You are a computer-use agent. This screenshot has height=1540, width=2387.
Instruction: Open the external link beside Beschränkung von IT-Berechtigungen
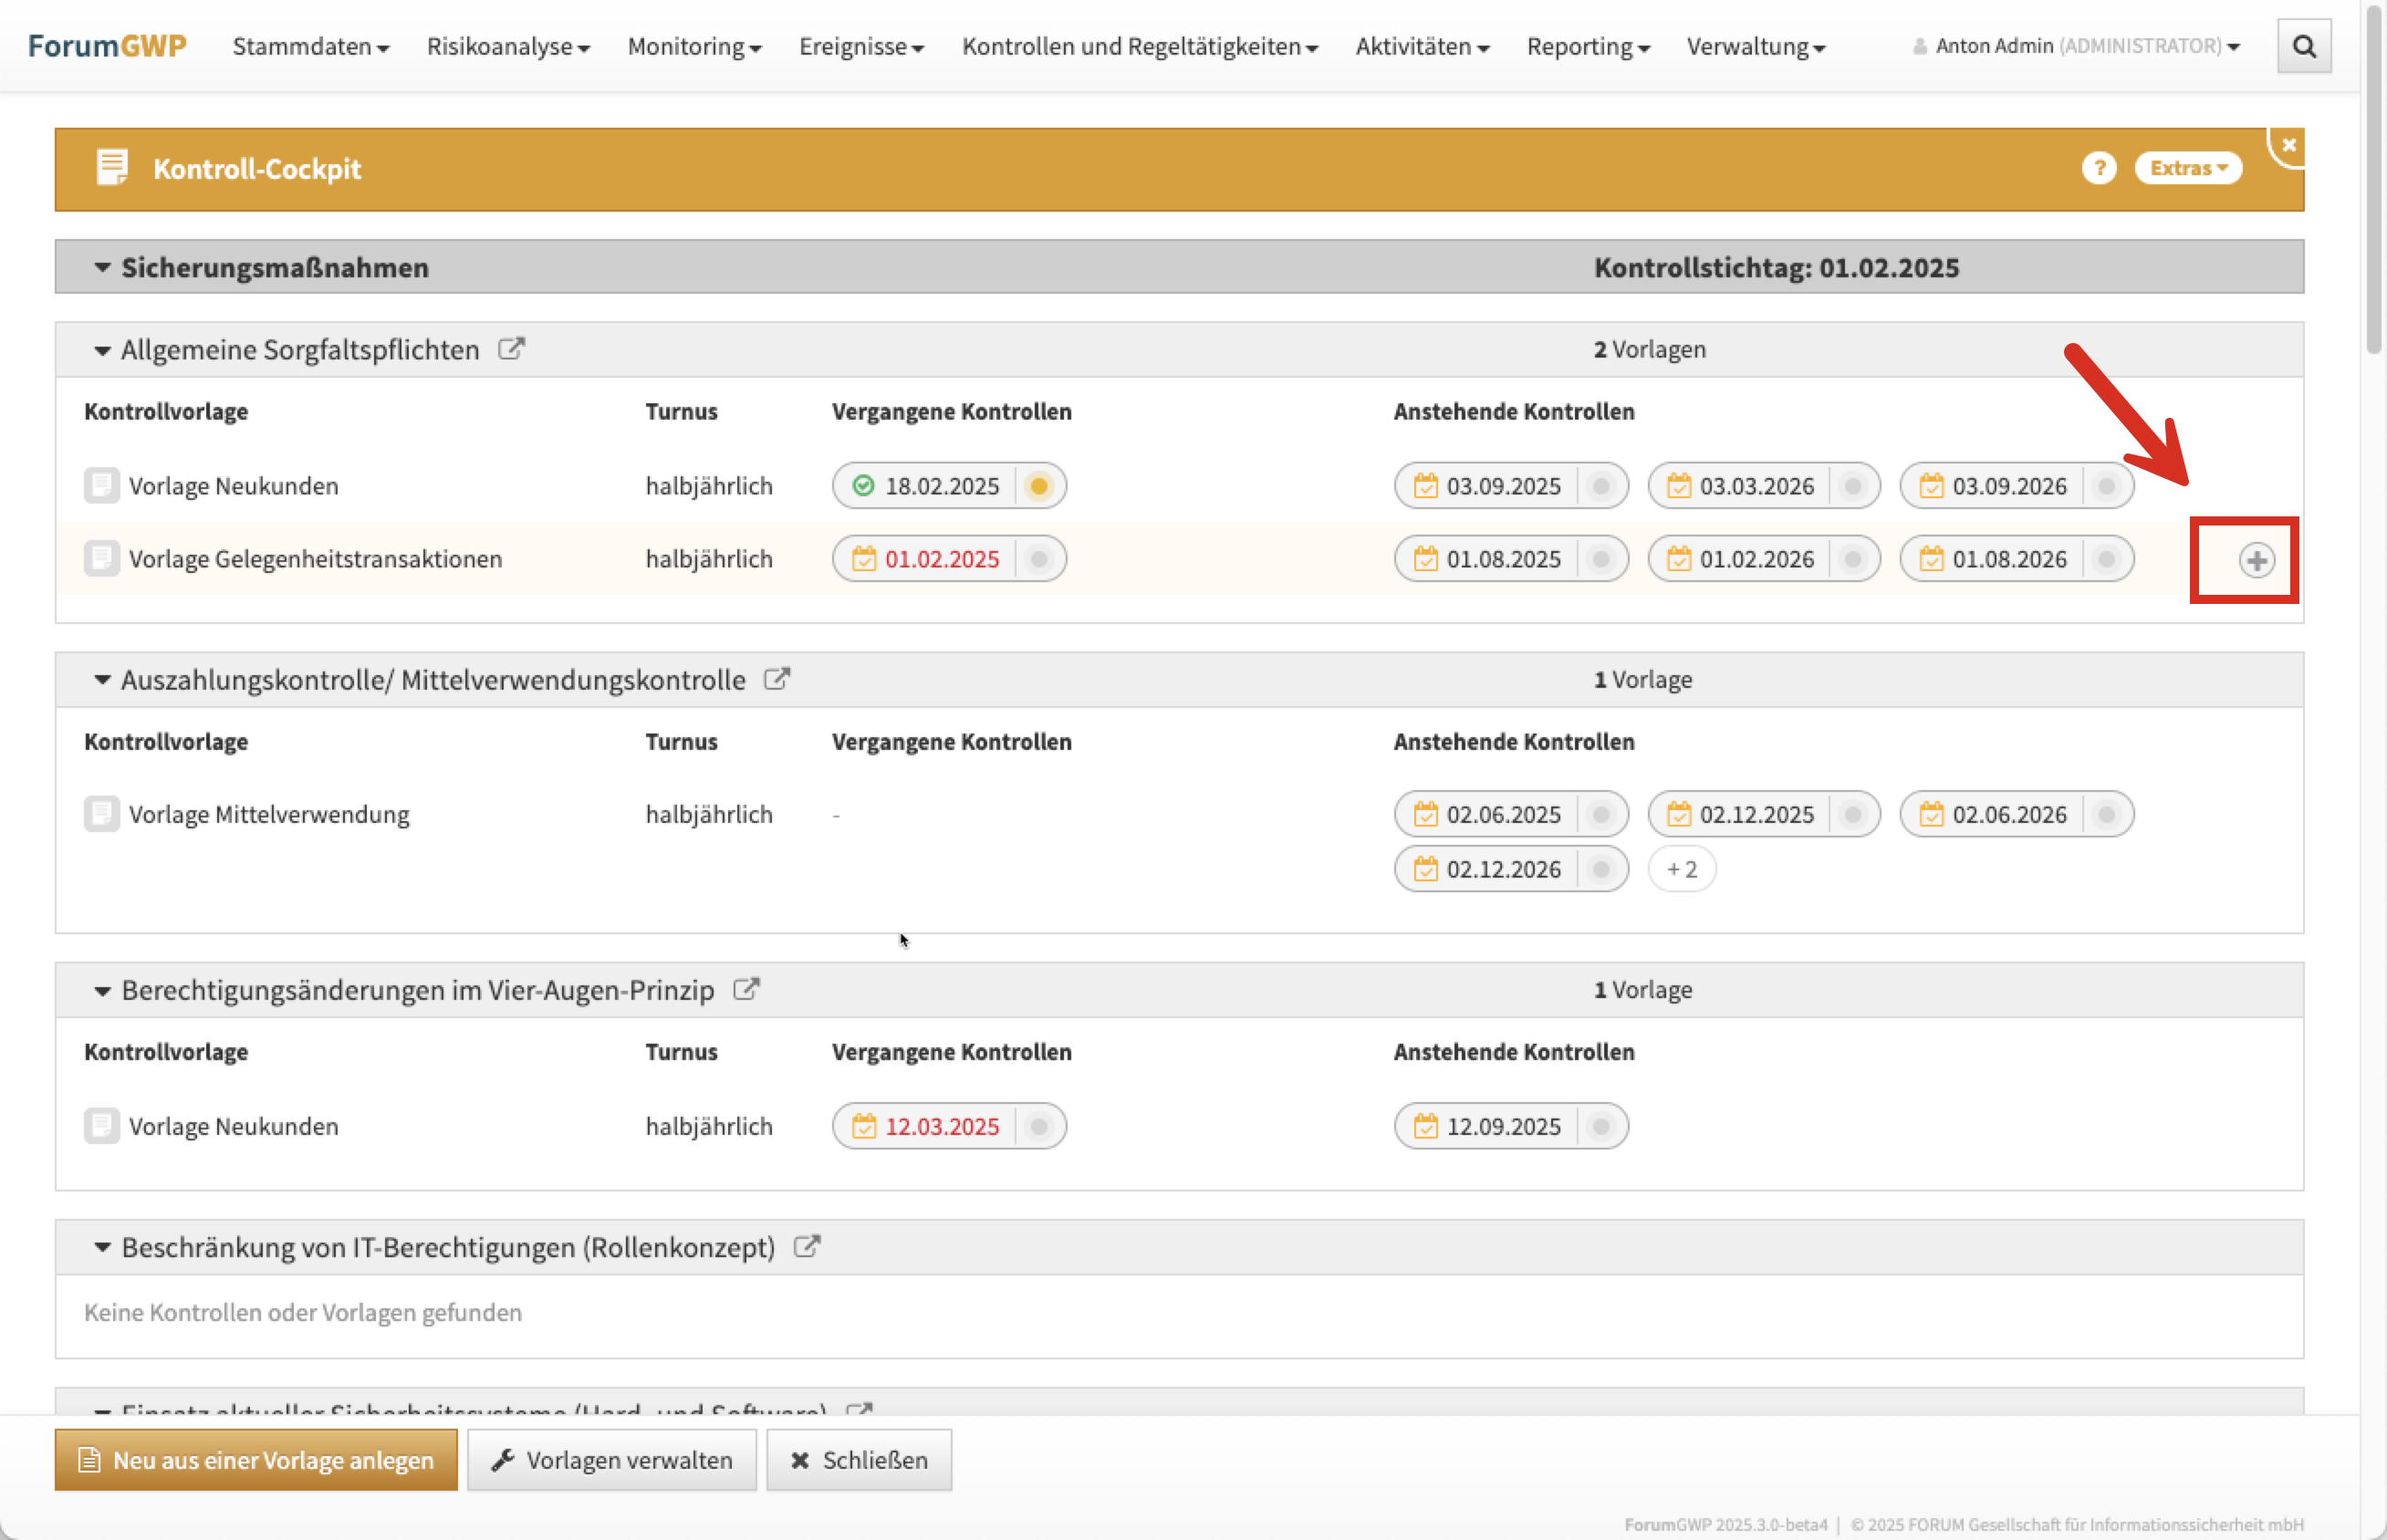click(x=807, y=1247)
